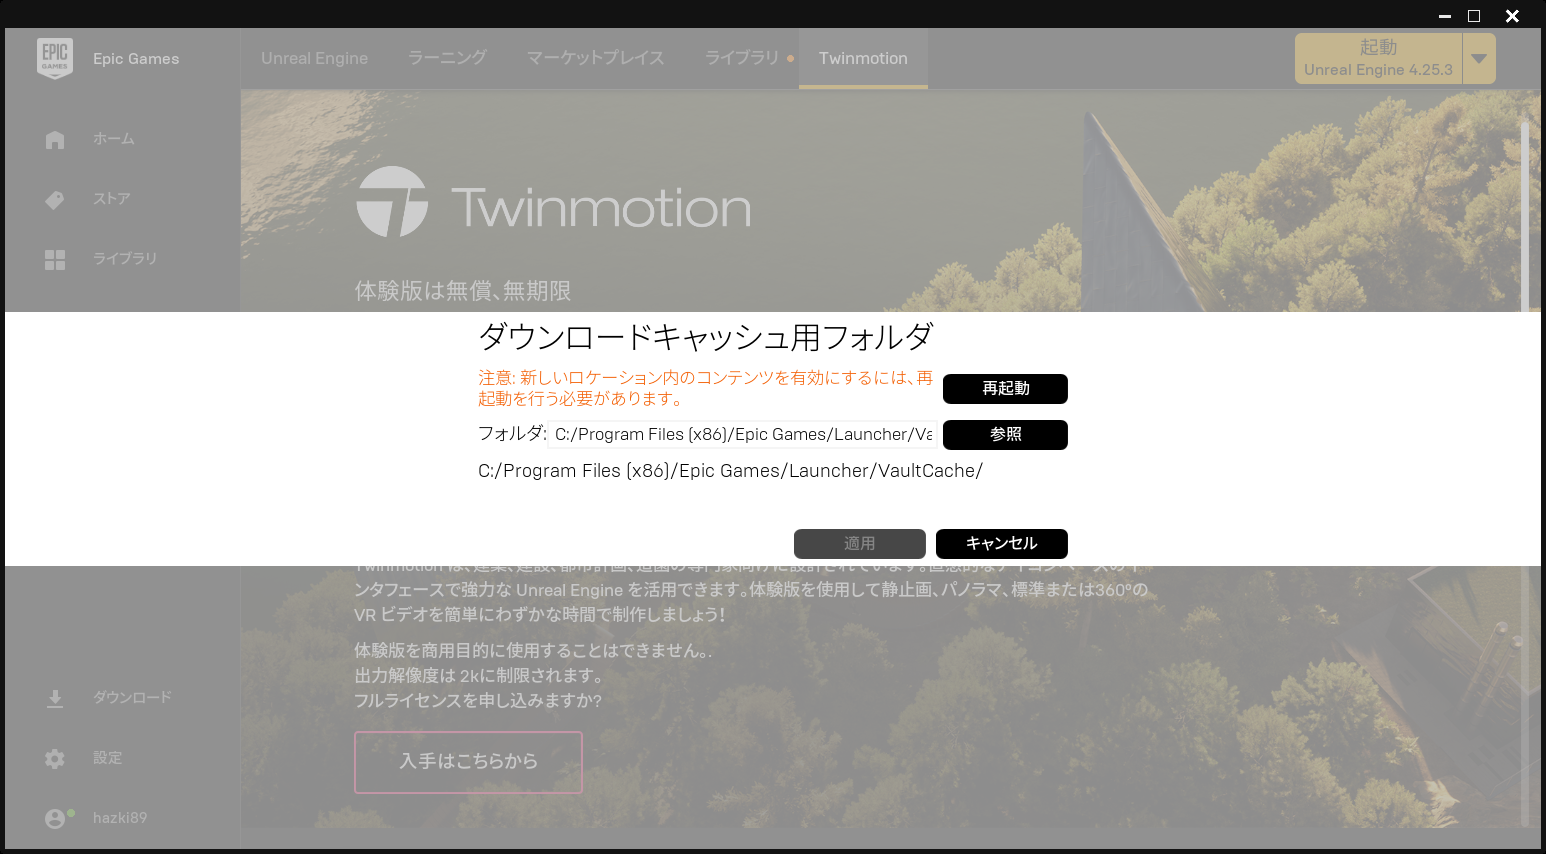The image size is (1546, 854).
Task: Click the ダウンロードキャッシュ用フォルダ dialog title
Action: (x=706, y=338)
